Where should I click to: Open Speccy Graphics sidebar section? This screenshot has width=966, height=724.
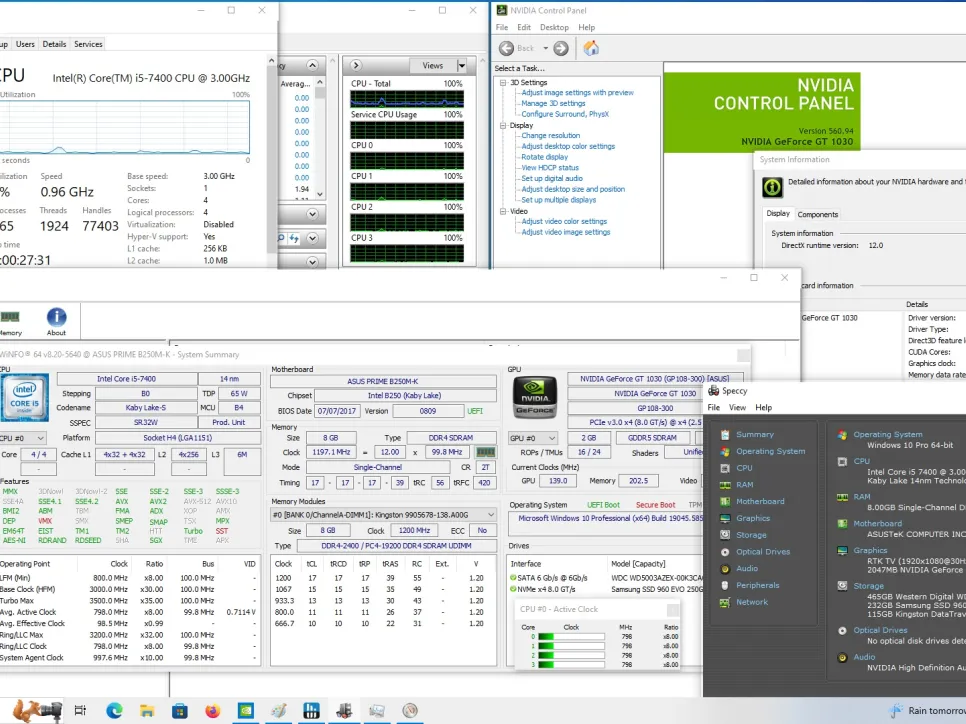pos(753,518)
